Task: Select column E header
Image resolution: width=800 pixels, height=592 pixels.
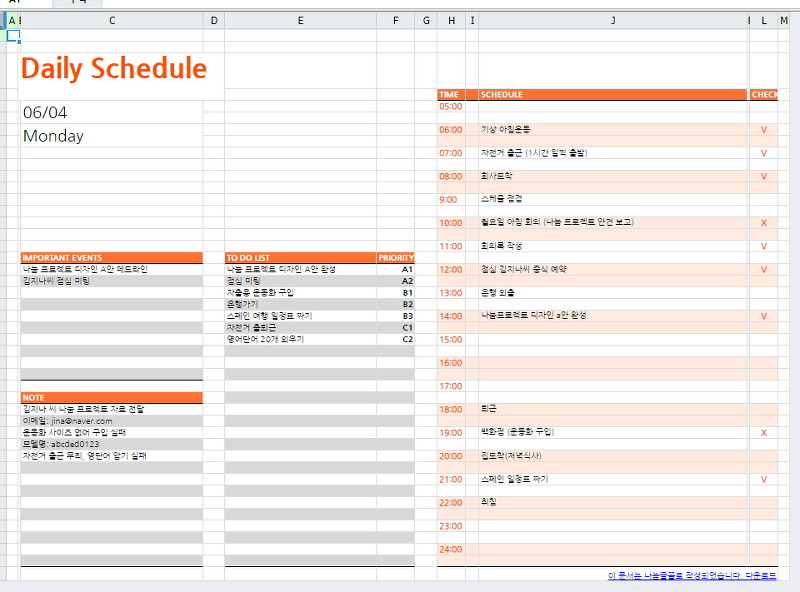Action: [x=301, y=20]
